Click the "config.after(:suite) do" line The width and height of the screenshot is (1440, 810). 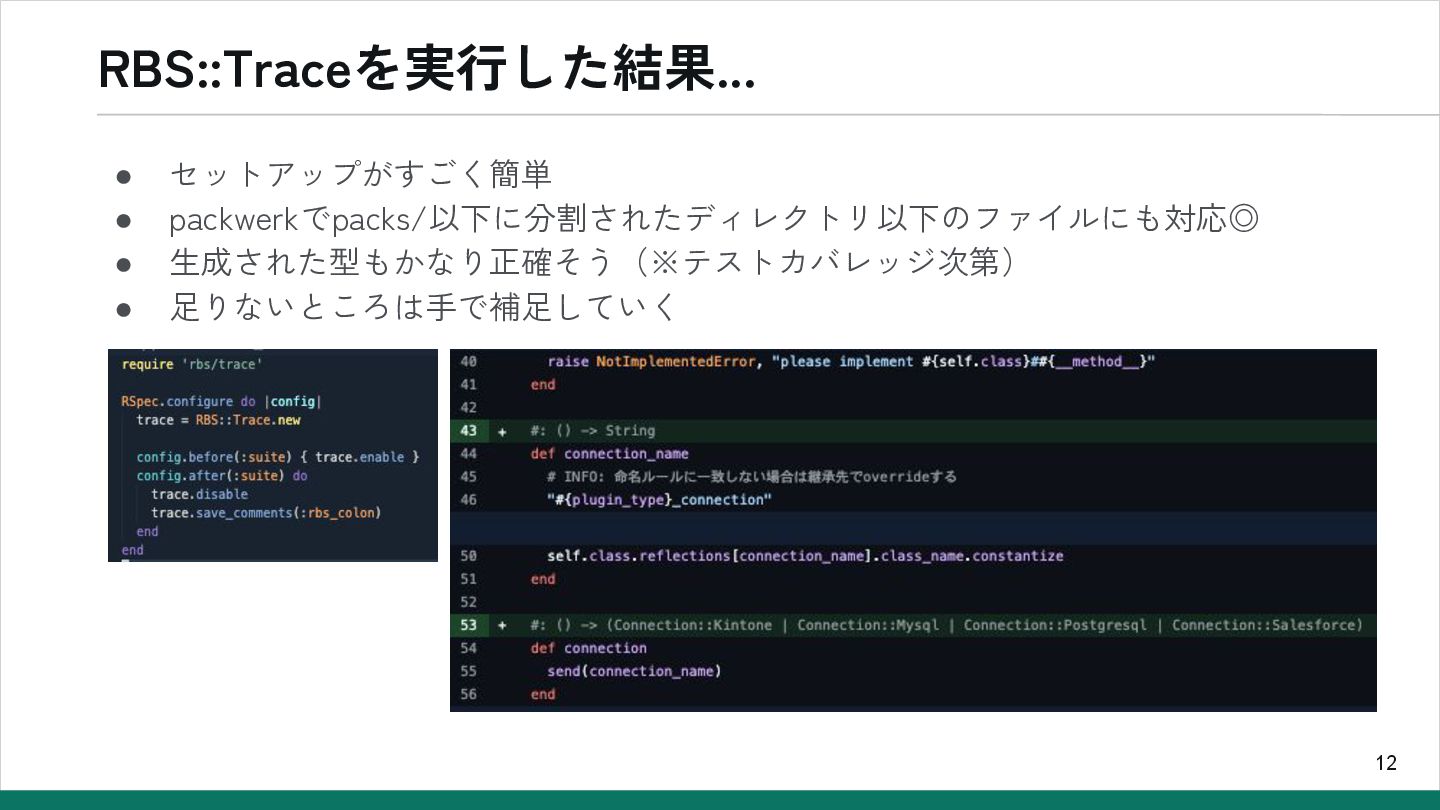(222, 476)
